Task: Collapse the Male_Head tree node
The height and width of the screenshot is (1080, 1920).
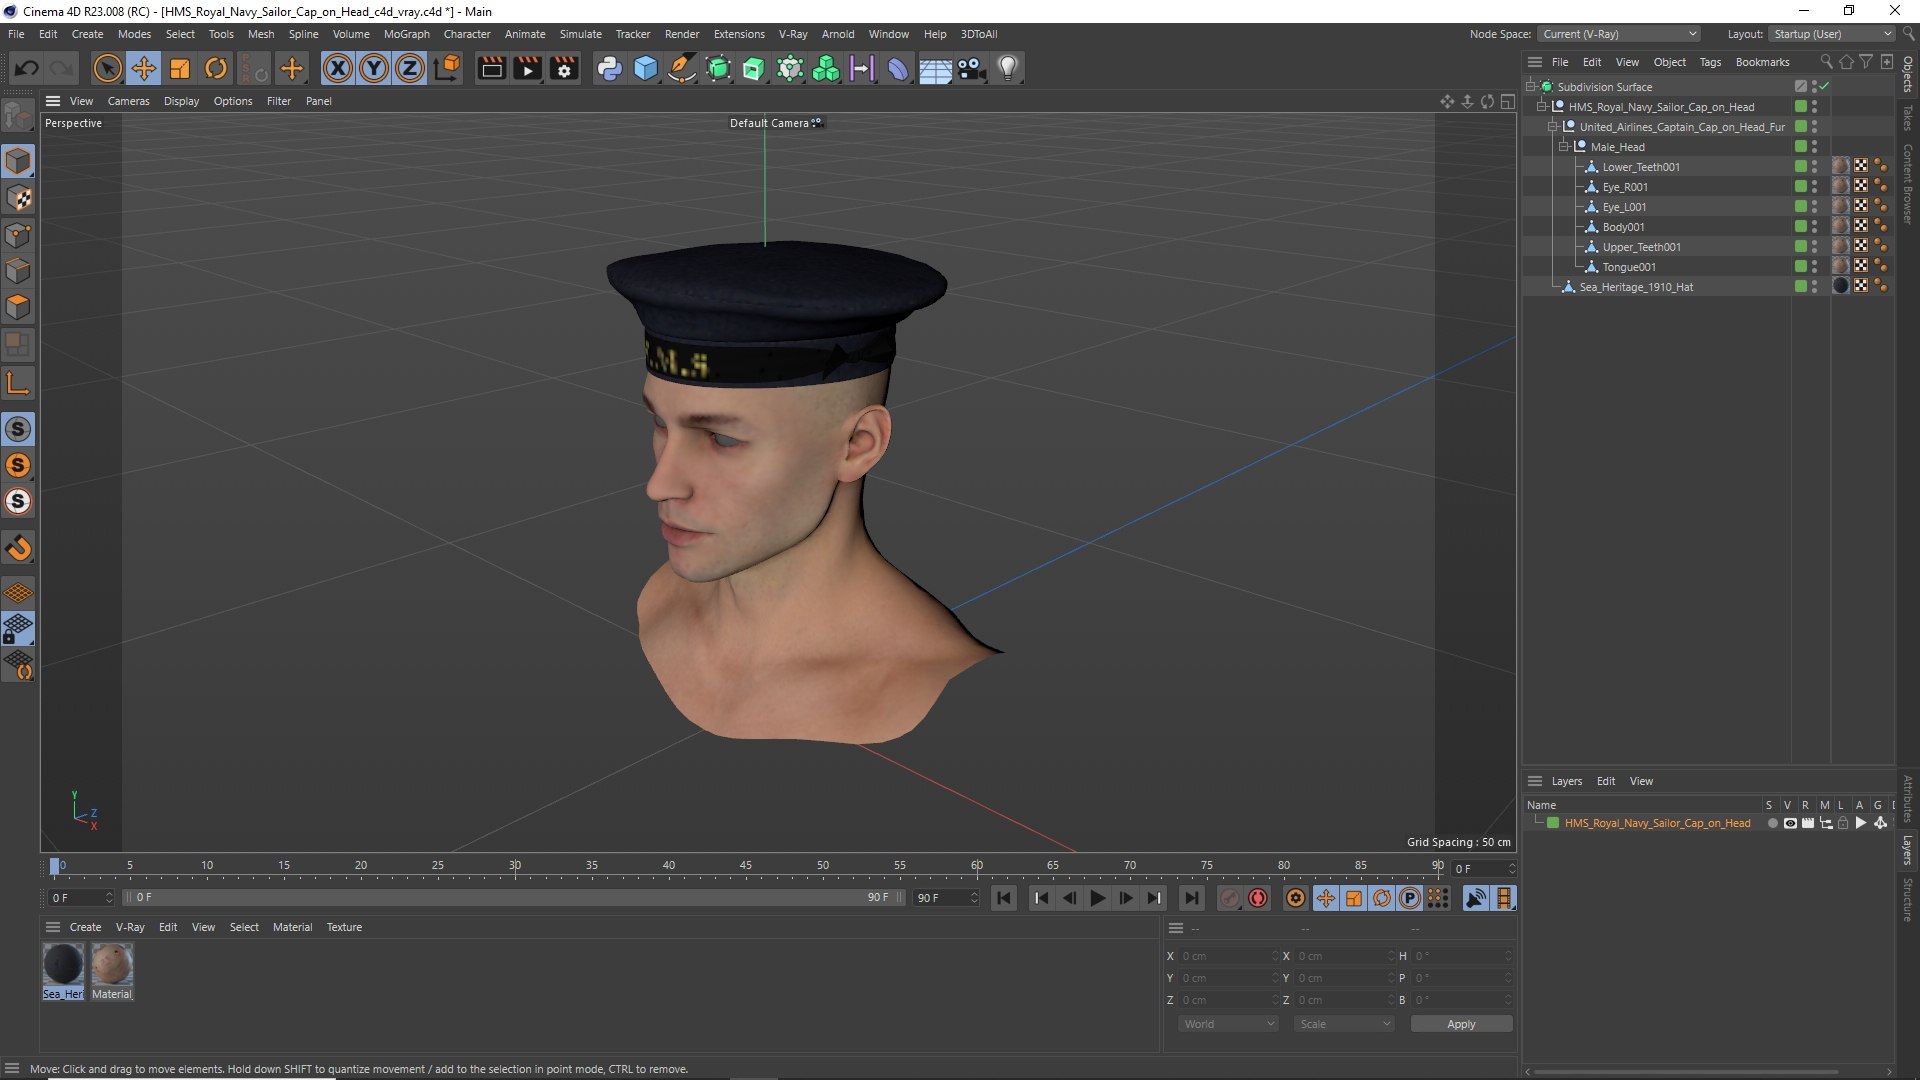Action: click(1564, 147)
